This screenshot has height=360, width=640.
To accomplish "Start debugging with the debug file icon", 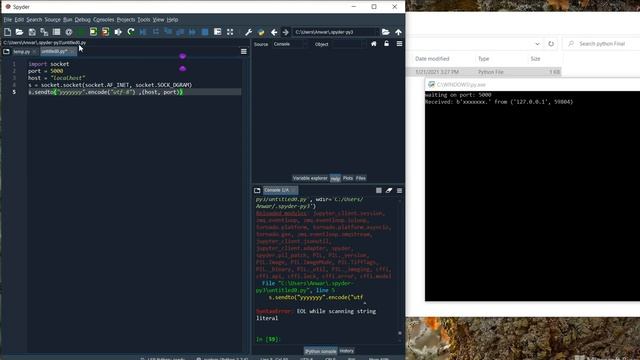I will click(143, 32).
